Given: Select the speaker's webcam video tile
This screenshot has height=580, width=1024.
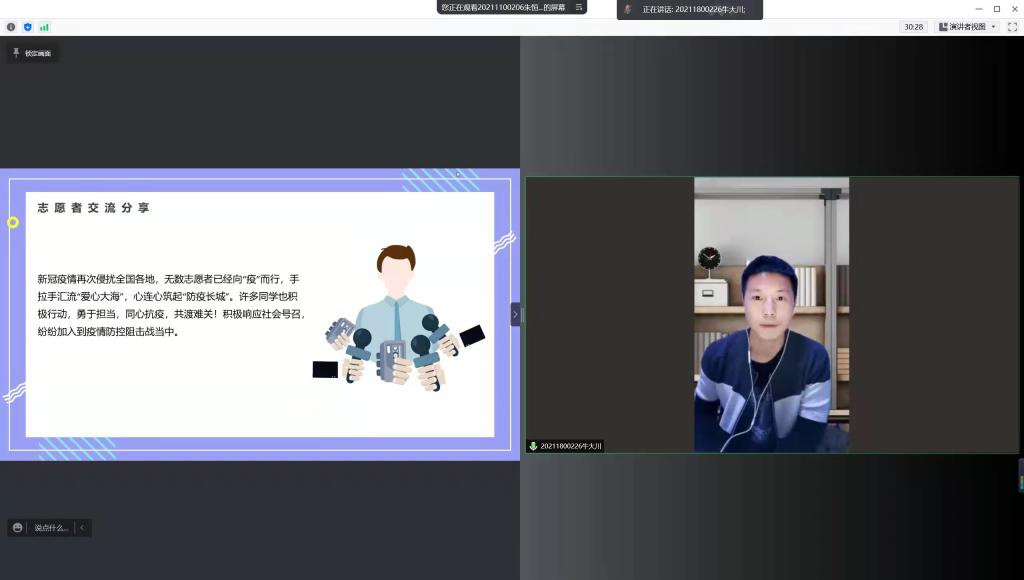Looking at the screenshot, I should (771, 315).
